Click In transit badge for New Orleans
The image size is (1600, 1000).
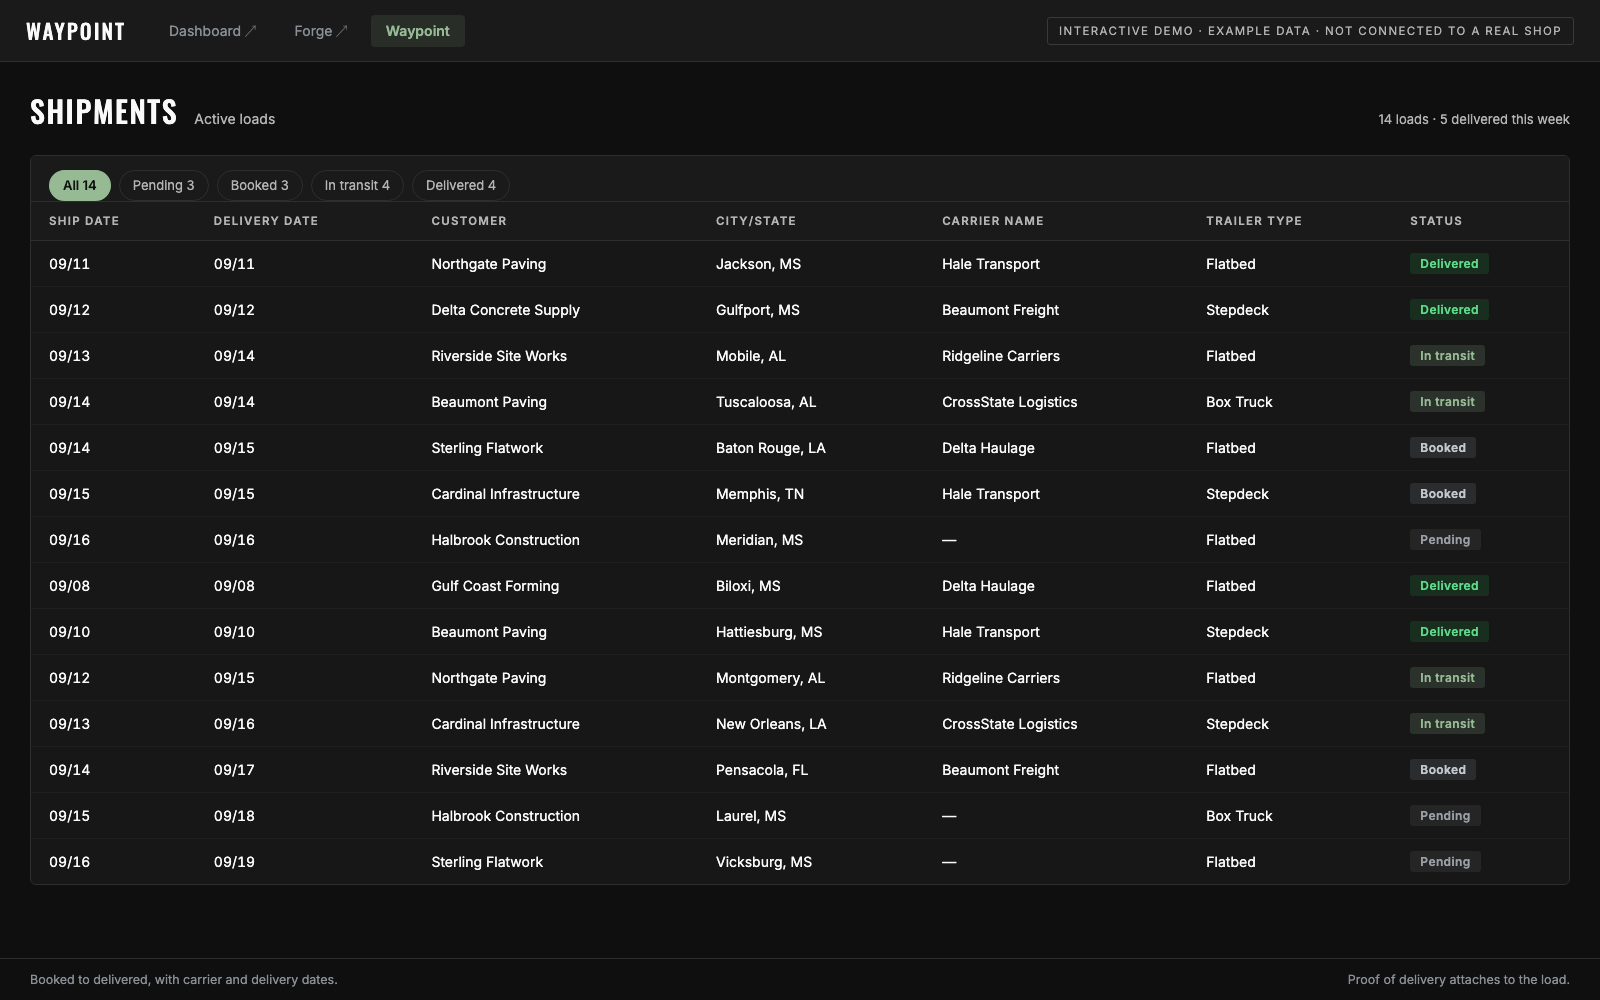click(1447, 724)
